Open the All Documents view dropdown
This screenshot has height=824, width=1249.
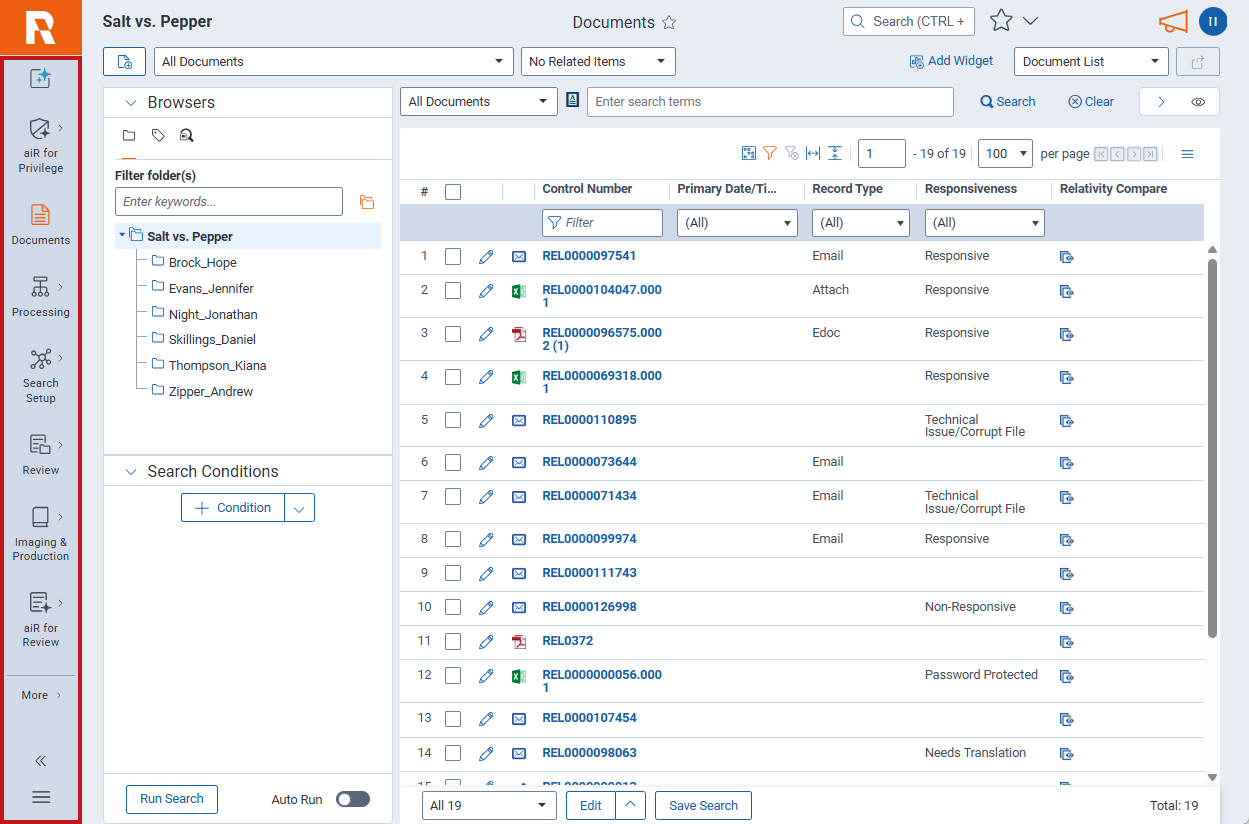[x=332, y=61]
